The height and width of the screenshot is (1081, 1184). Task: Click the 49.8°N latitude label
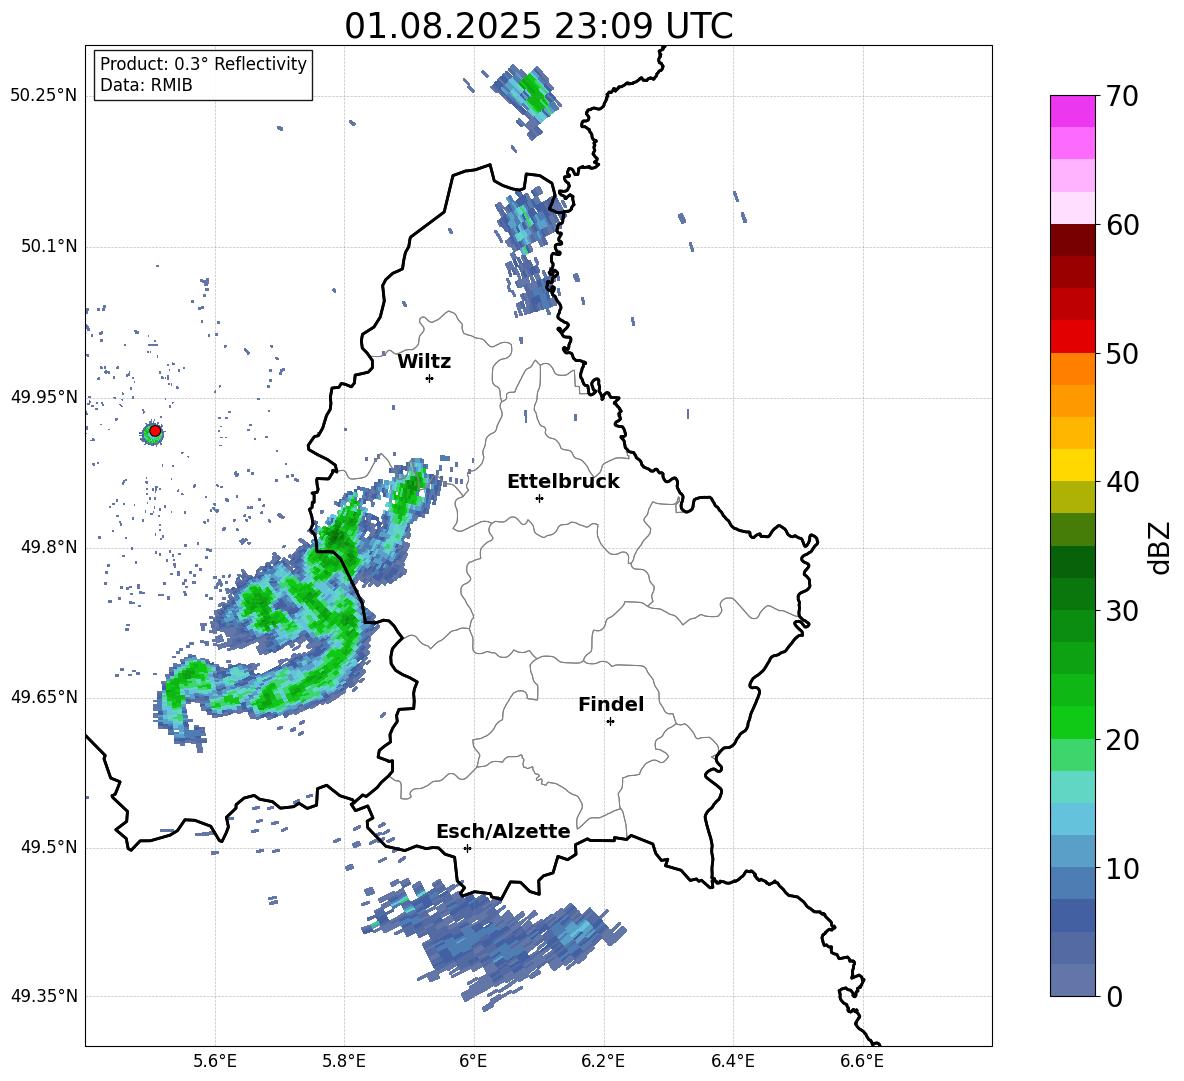click(x=48, y=547)
